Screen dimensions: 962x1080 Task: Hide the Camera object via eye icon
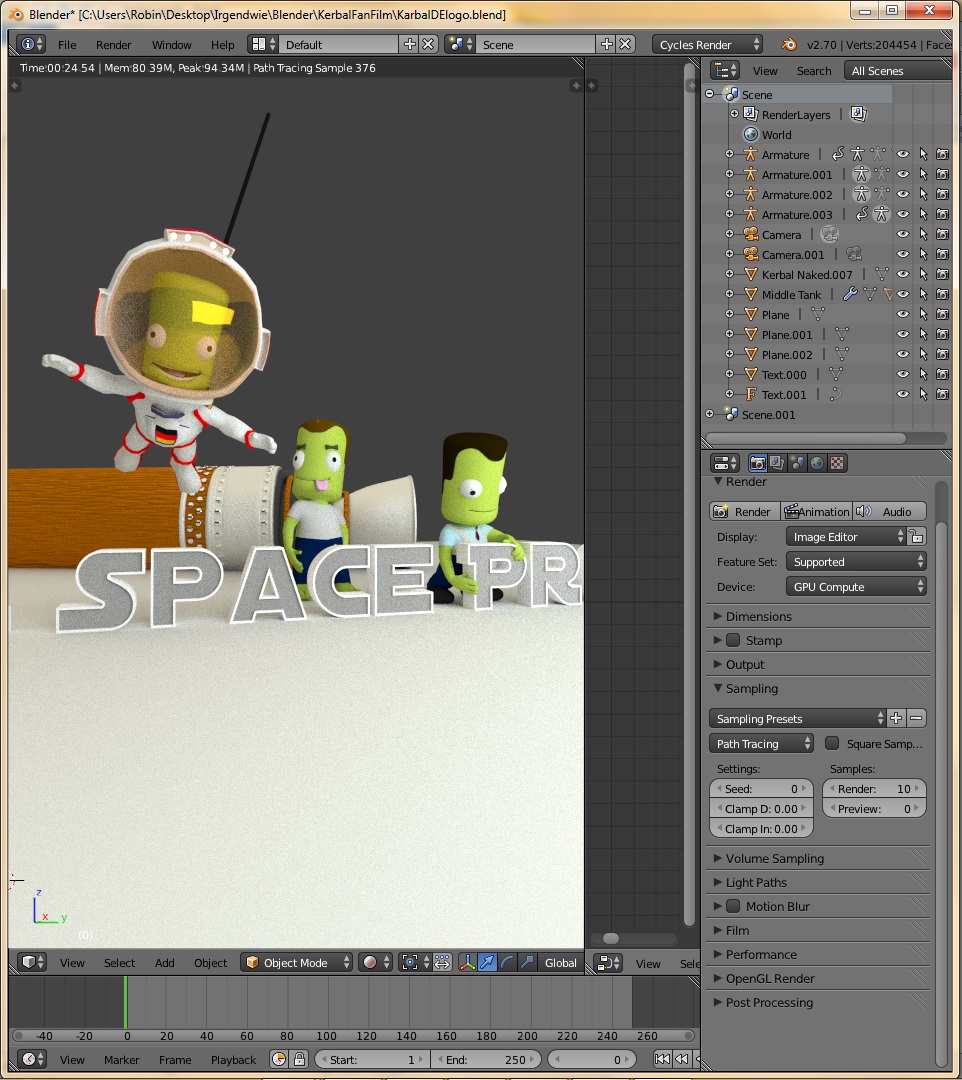click(903, 235)
